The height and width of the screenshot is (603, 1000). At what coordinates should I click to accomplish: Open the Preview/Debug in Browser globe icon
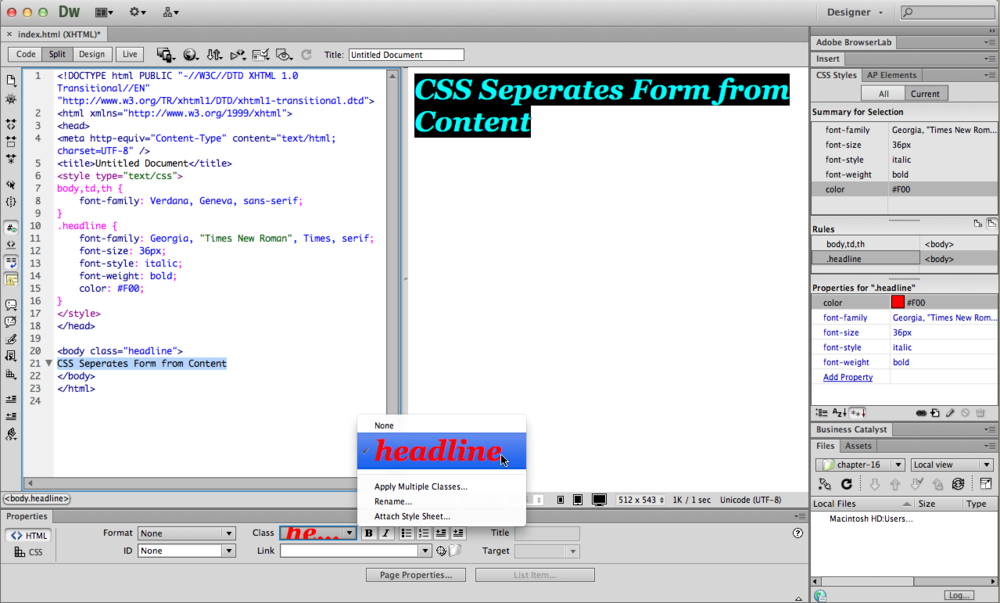pyautogui.click(x=190, y=54)
